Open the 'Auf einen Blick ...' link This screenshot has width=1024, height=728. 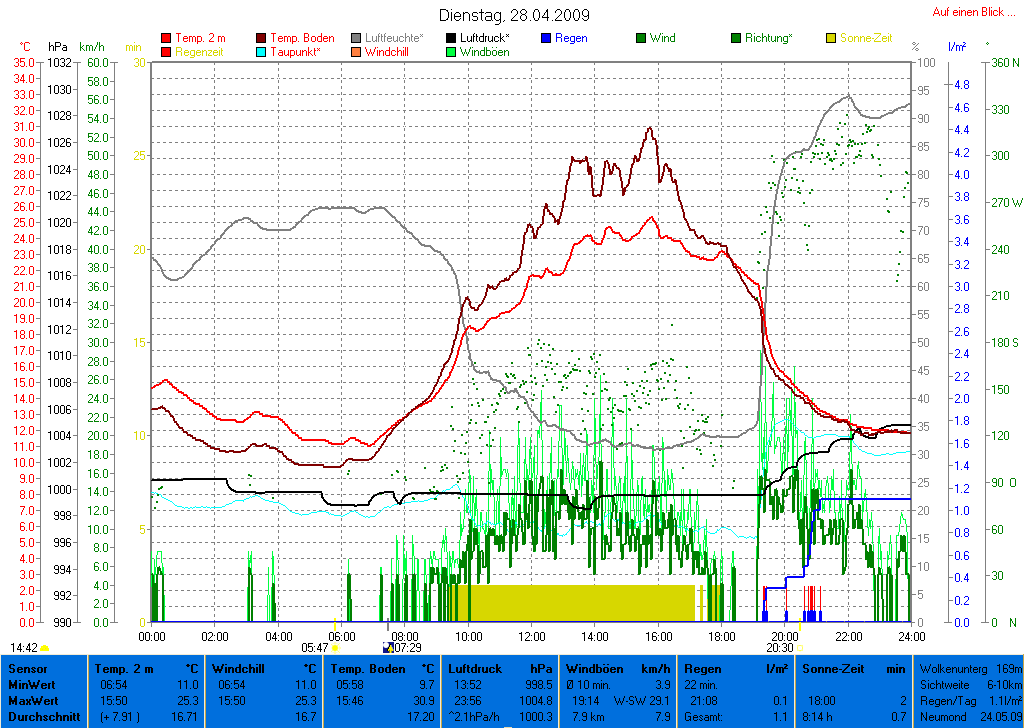coord(973,12)
